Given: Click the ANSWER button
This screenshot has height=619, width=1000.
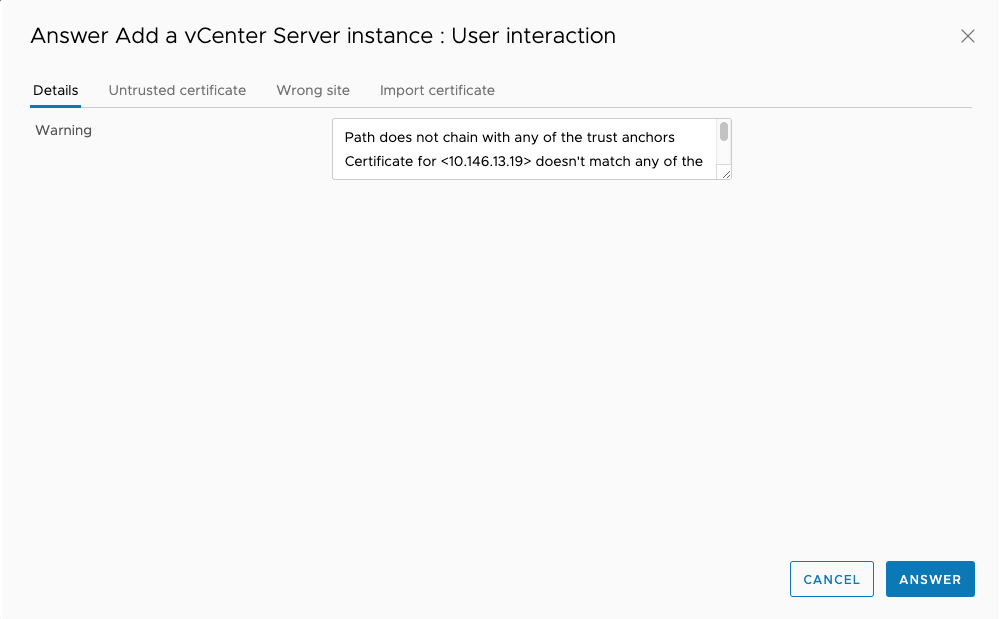Looking at the screenshot, I should coord(930,579).
